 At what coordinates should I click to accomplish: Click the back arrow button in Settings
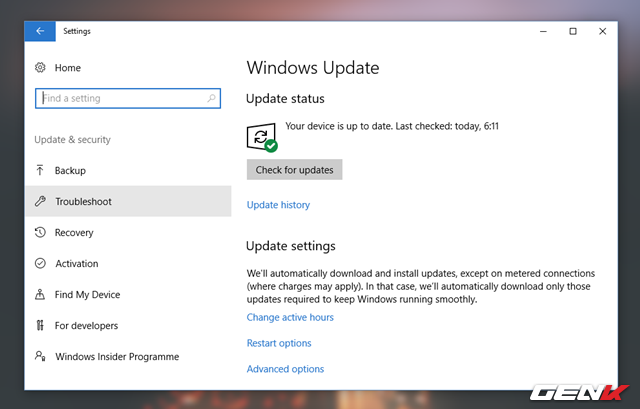(x=40, y=31)
